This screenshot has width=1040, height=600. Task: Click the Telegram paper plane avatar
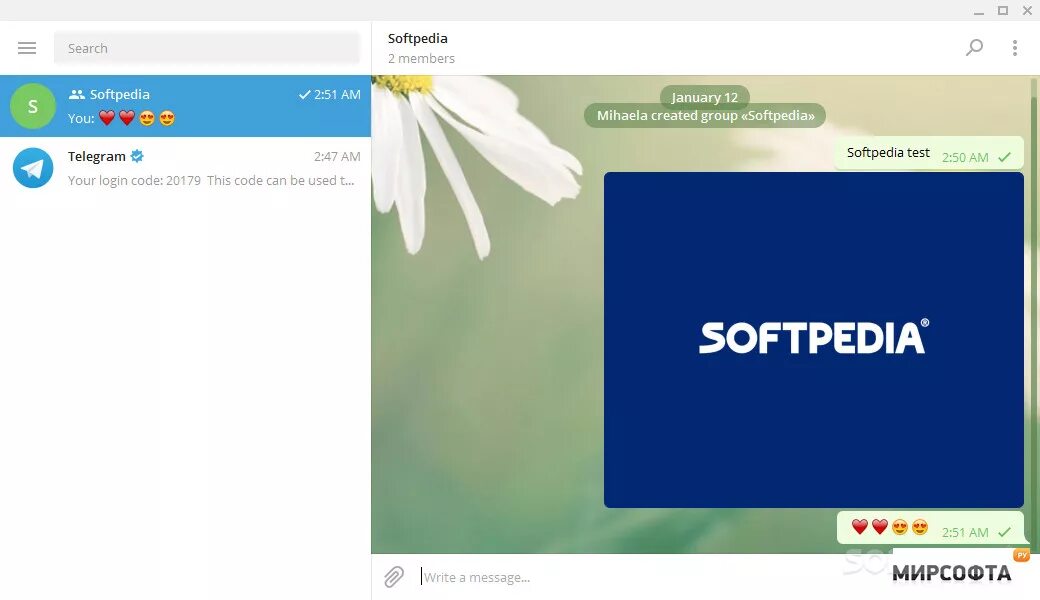32,168
